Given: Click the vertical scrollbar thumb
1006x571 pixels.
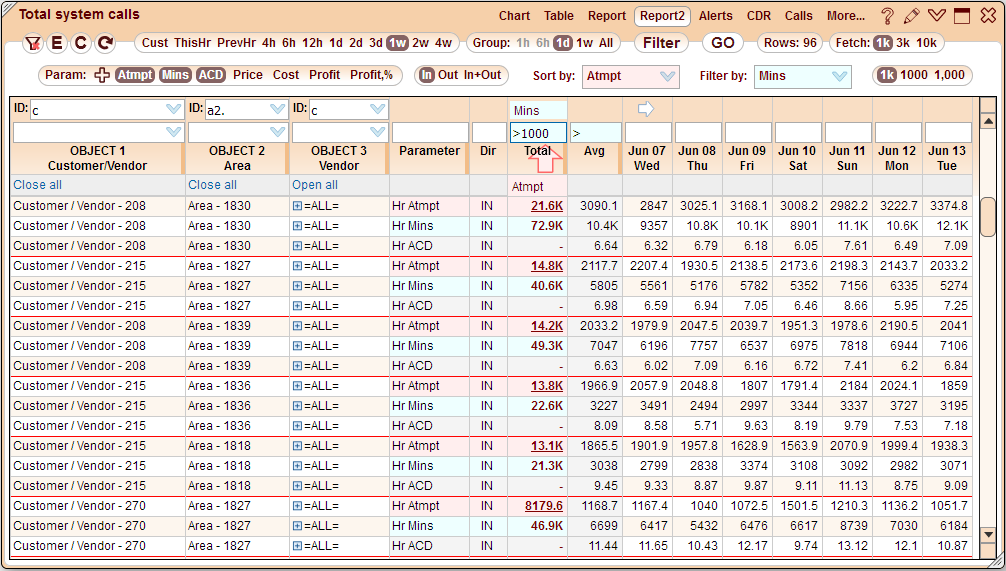Looking at the screenshot, I should pos(987,216).
